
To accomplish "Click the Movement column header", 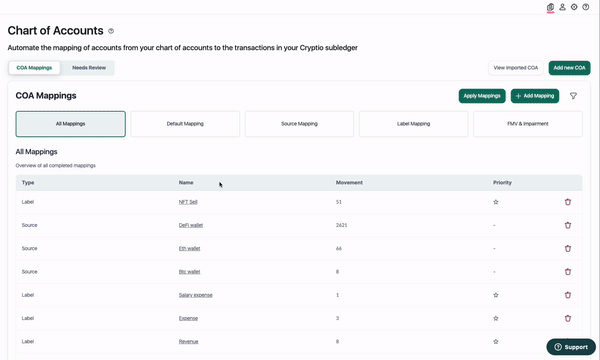I will coord(349,183).
